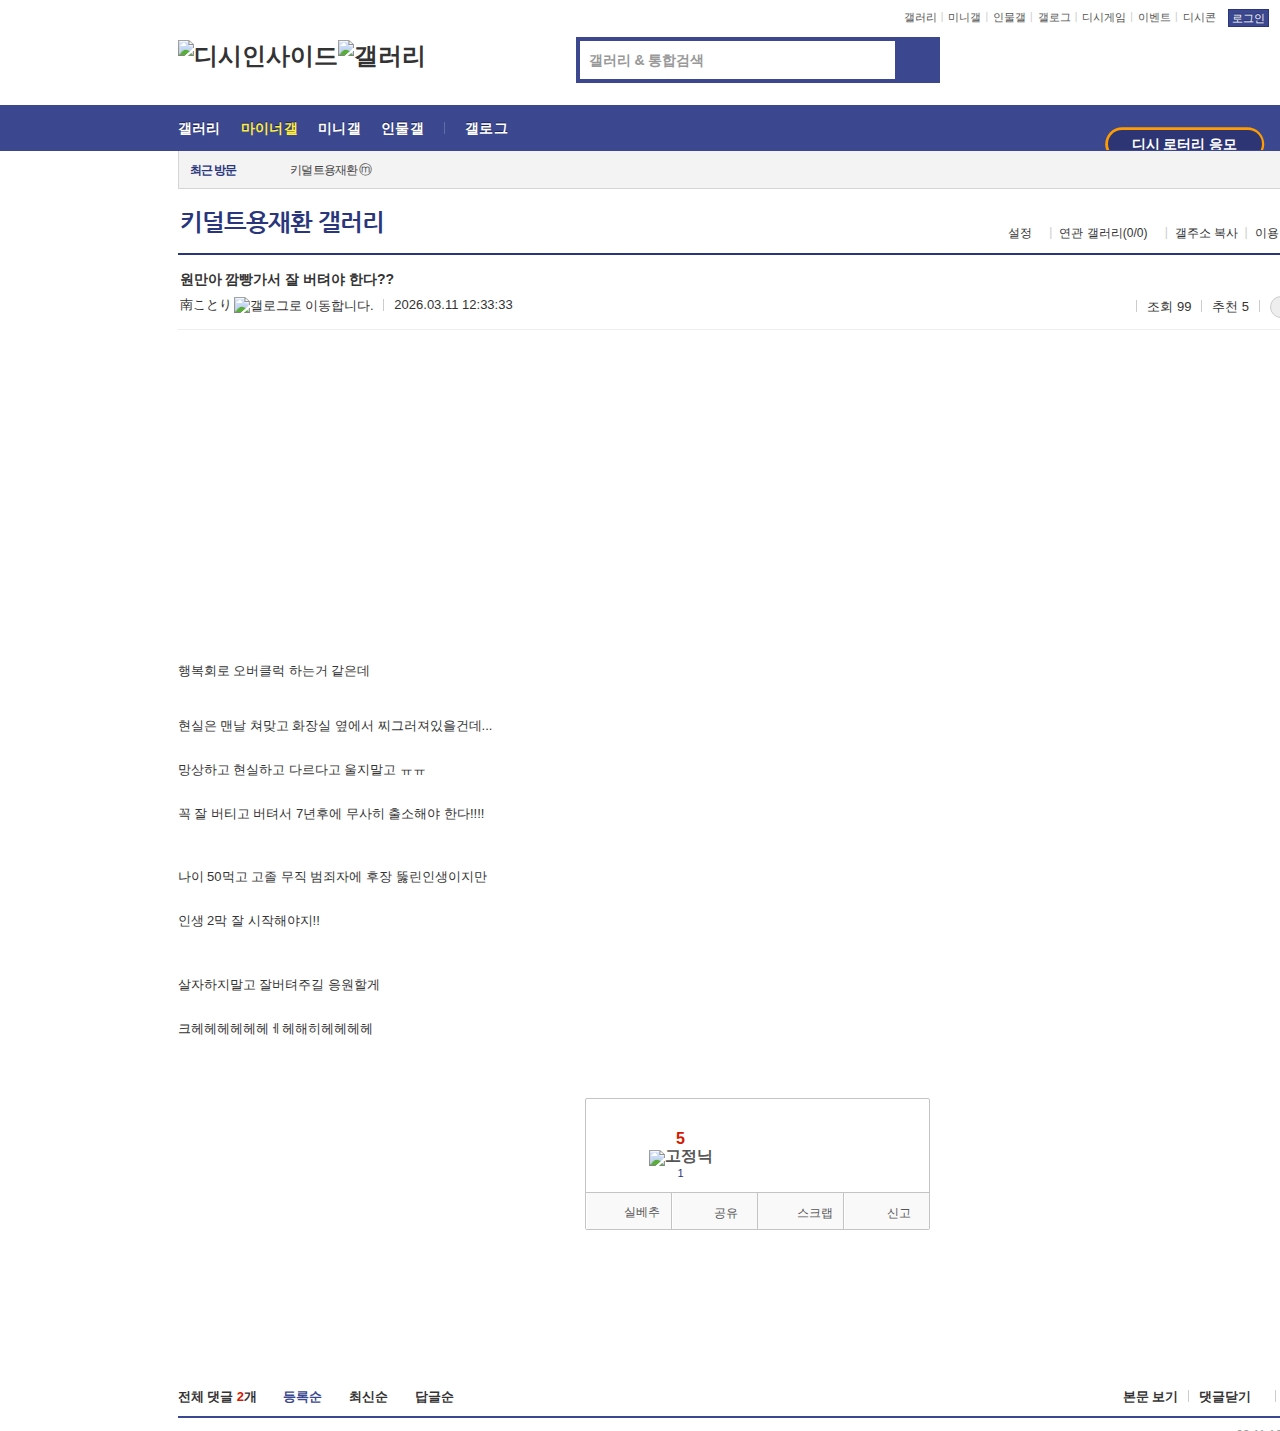This screenshot has height=1431, width=1280.
Task: Collapse comments with 댓글닫기
Action: 1224,1397
